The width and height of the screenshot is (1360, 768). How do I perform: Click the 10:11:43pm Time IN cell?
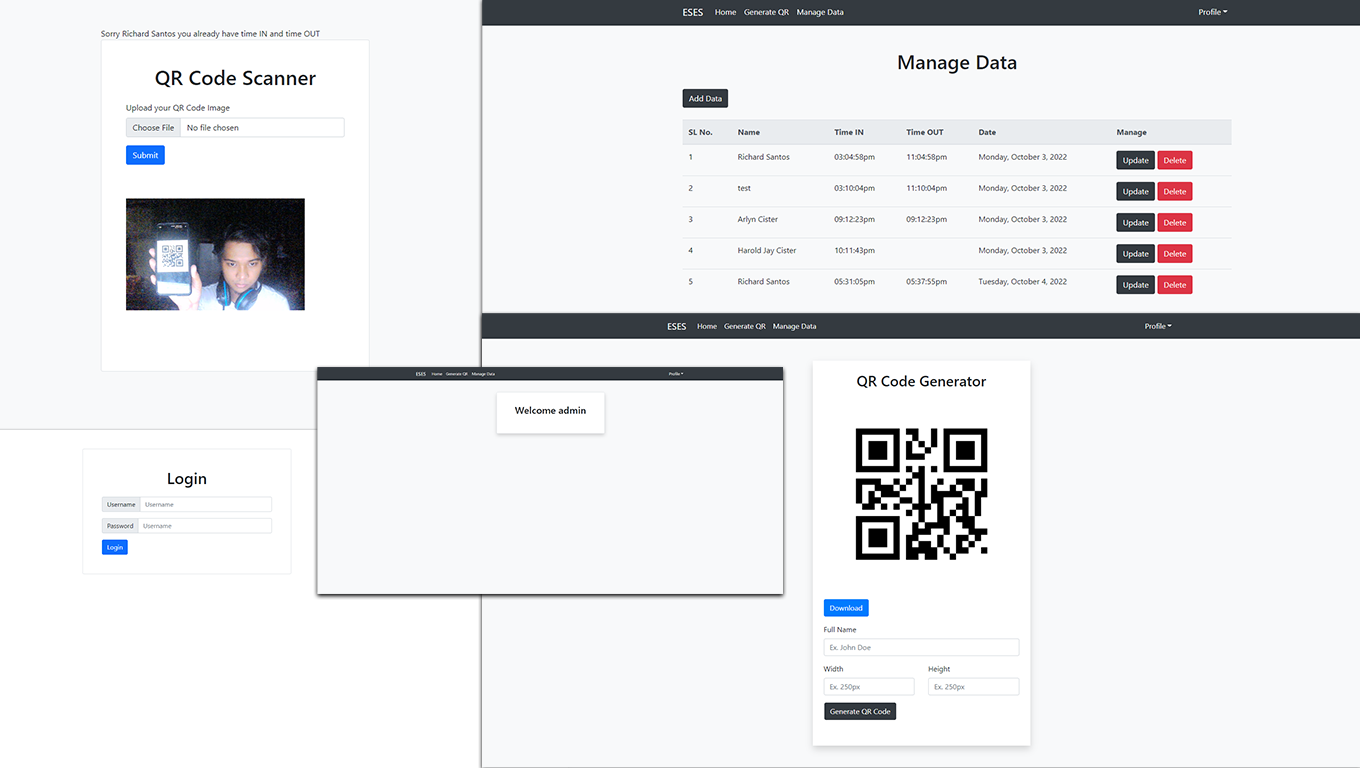[855, 251]
